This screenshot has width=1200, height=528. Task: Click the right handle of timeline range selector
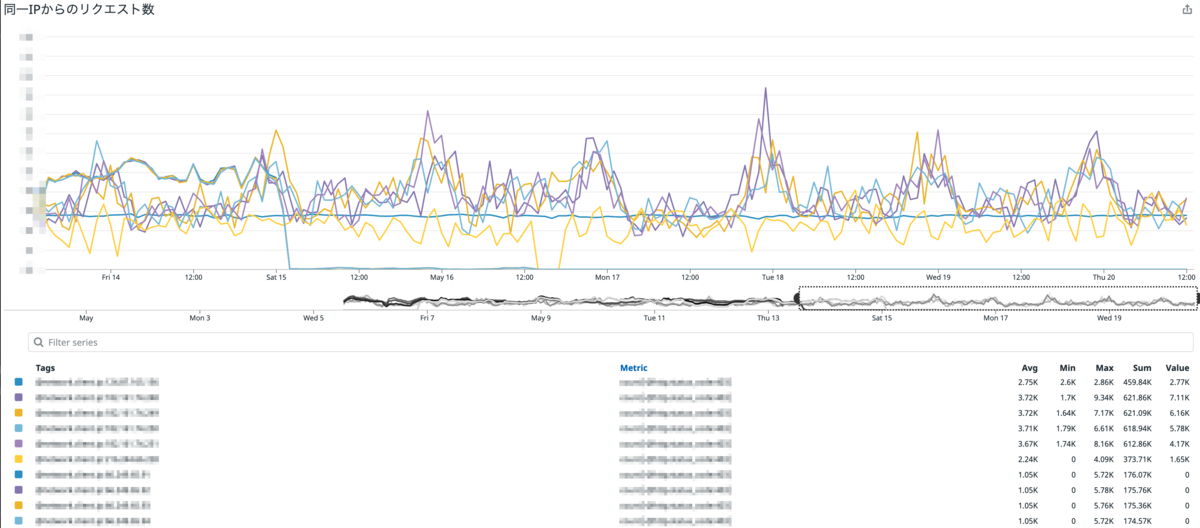point(1197,298)
